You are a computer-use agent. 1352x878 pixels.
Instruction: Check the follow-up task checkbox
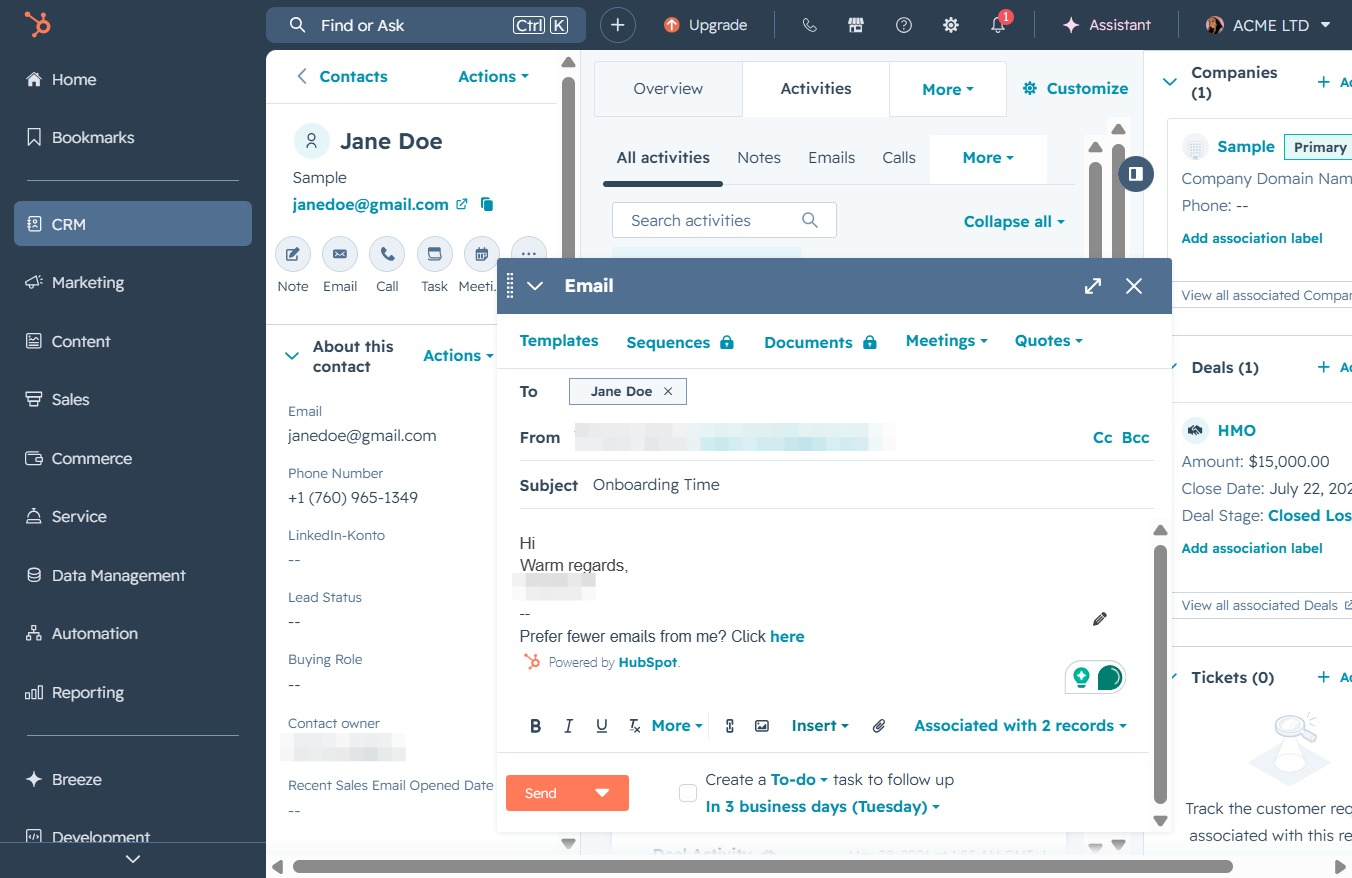(x=688, y=793)
